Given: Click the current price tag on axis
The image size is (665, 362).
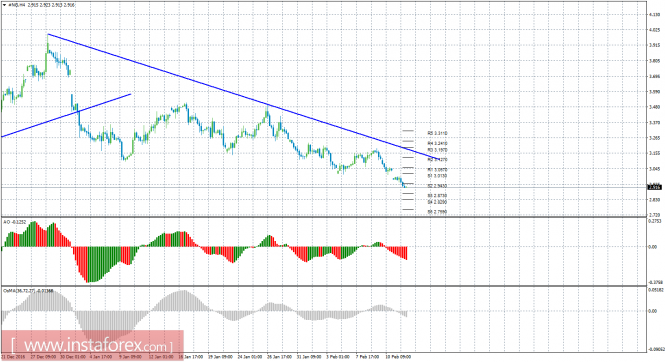Looking at the screenshot, I should [654, 187].
